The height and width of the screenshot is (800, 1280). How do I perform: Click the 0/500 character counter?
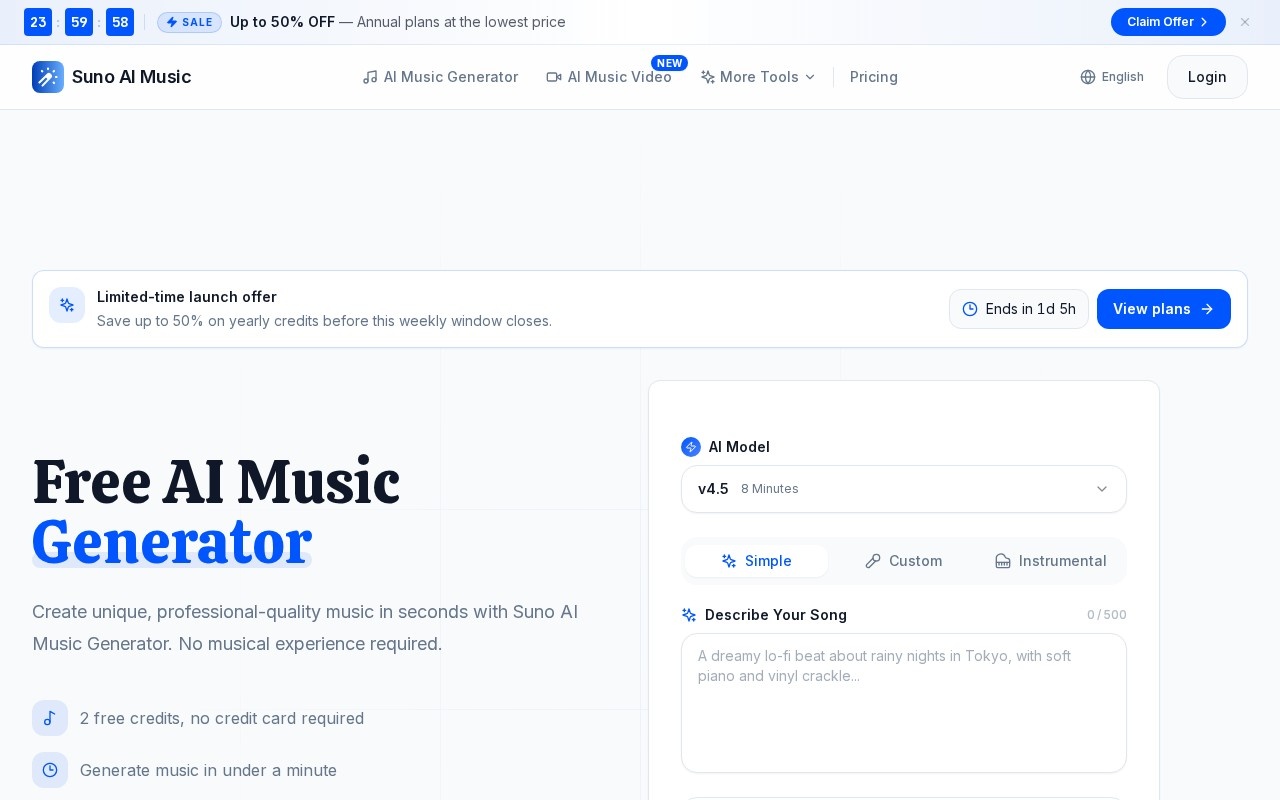[1107, 615]
